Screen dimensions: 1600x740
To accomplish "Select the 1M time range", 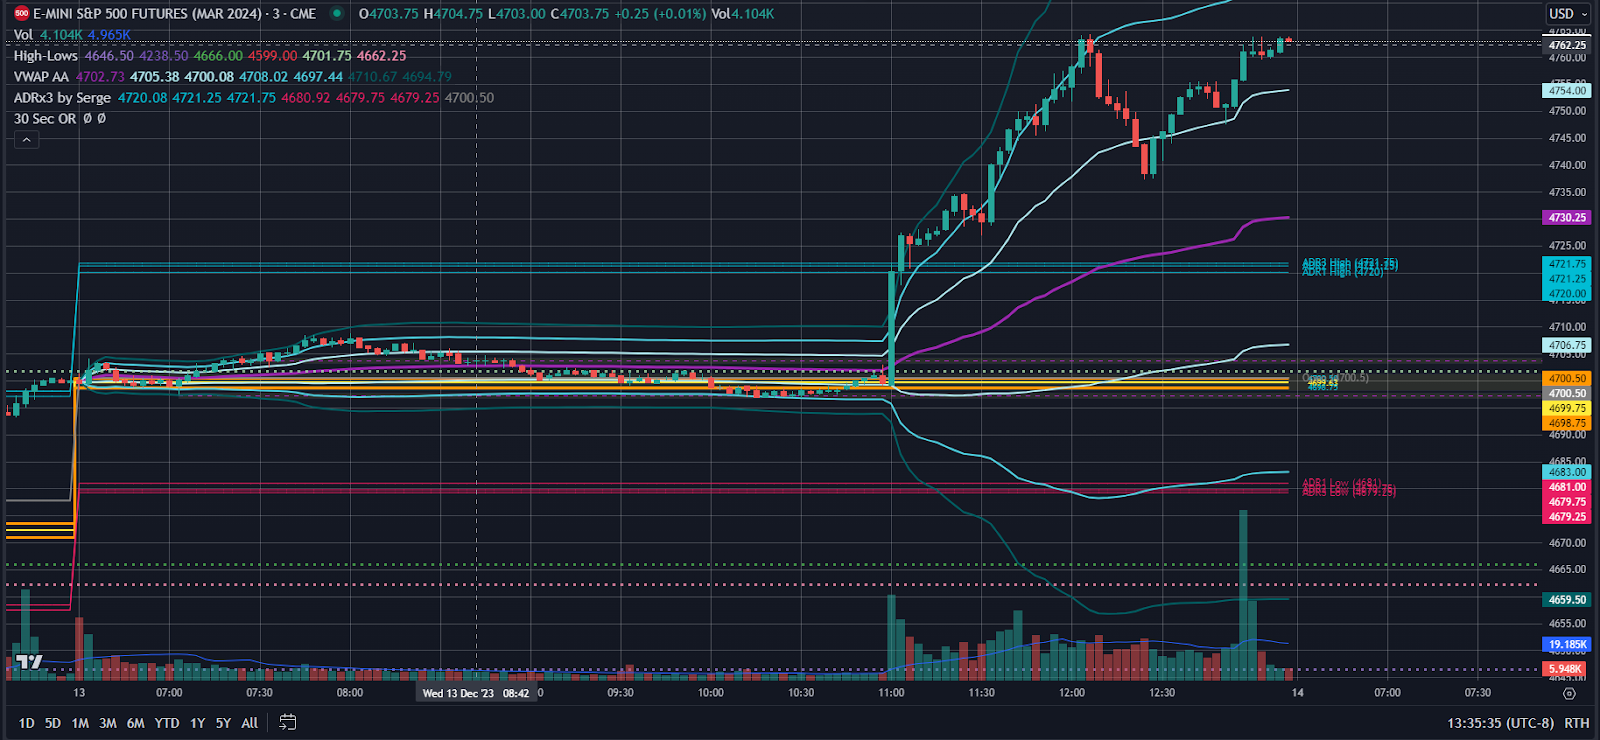I will click(x=80, y=723).
